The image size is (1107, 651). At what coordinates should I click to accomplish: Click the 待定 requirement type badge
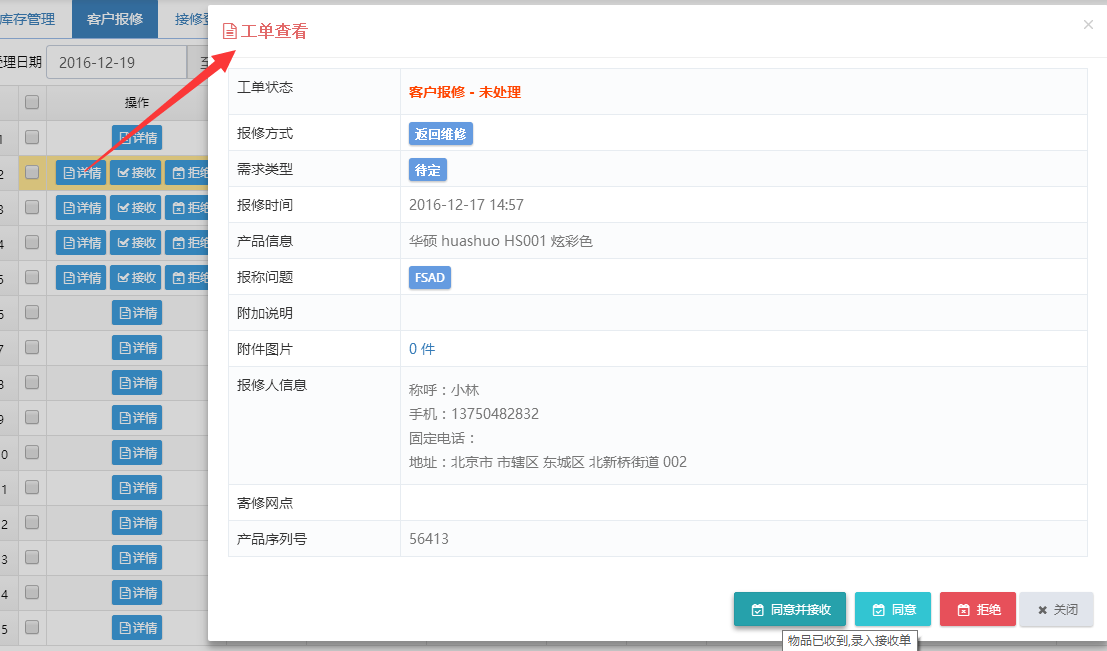click(x=427, y=170)
